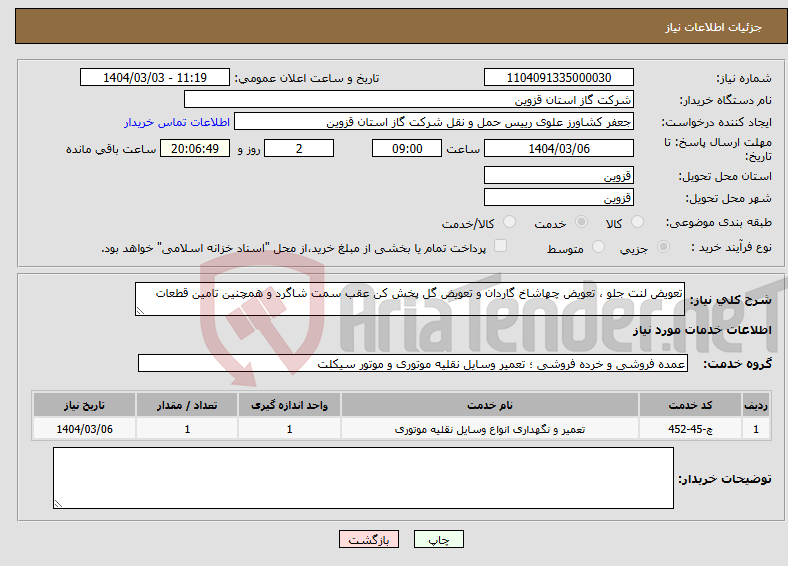Click the resize grip of شرح کلی نیاز box

[x=140, y=311]
